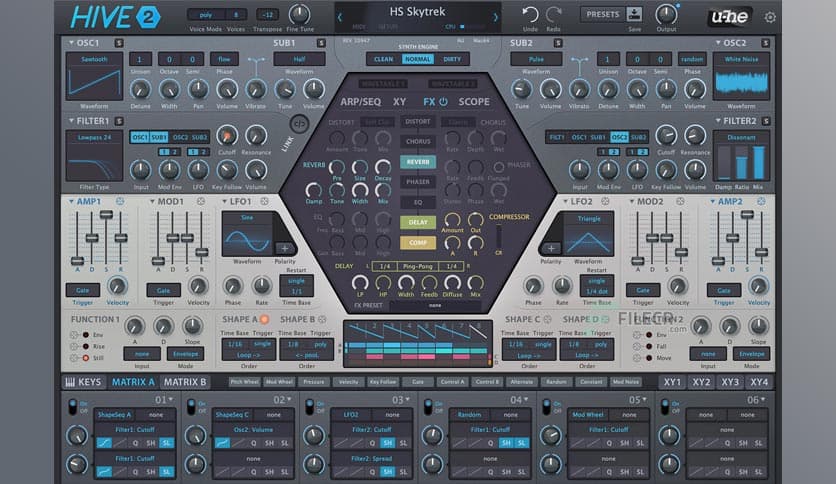Go to next preset with right arrow
The height and width of the screenshot is (484, 836).
tap(492, 15)
